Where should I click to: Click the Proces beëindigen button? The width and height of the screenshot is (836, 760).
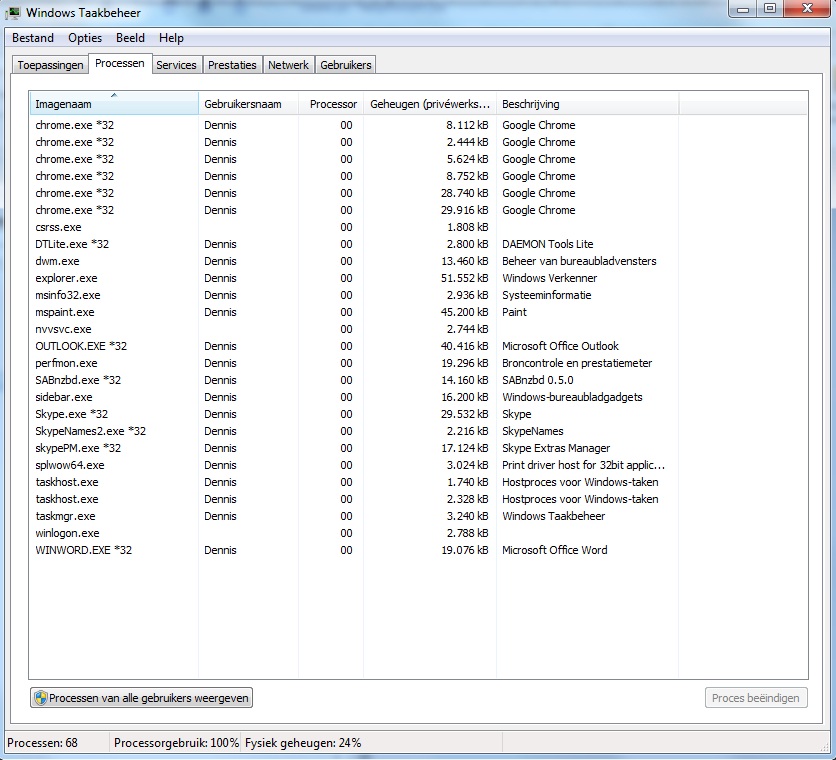(x=756, y=697)
